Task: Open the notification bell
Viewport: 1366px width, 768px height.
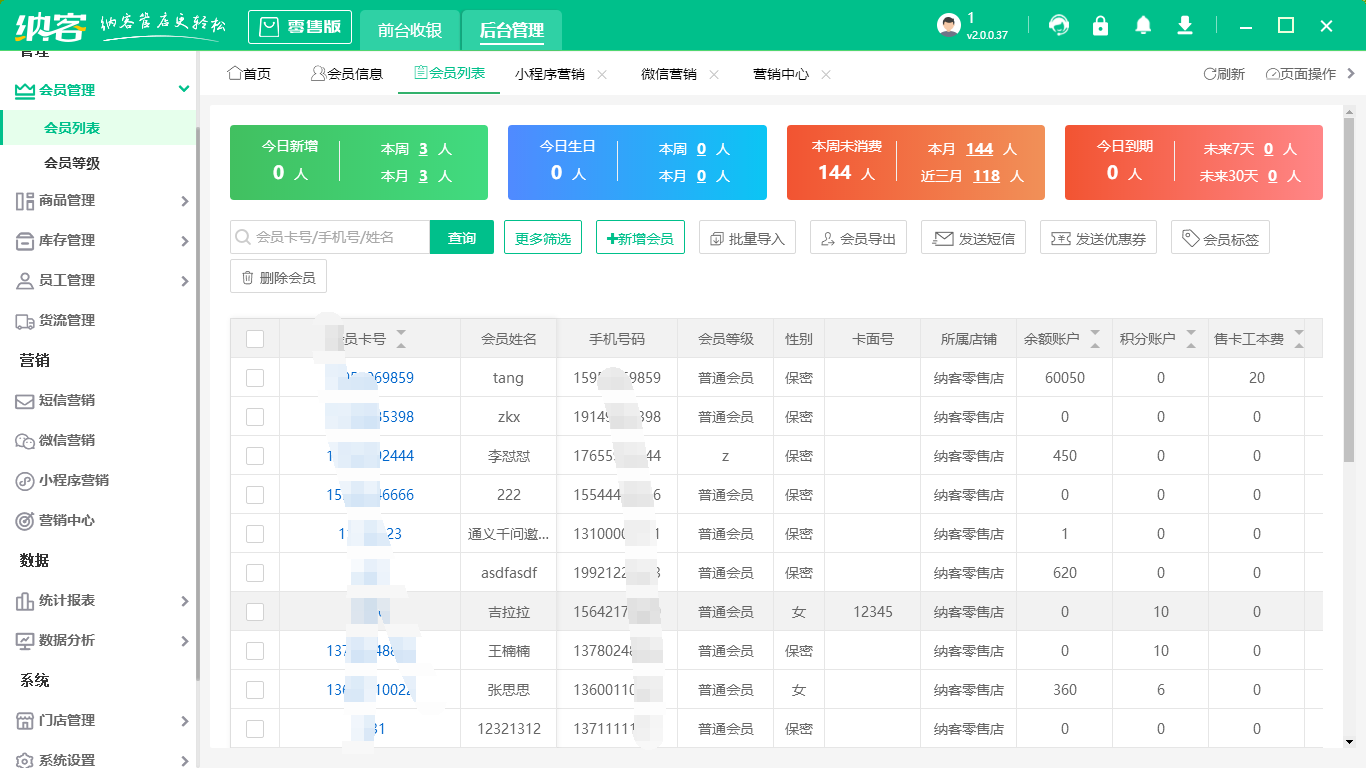Action: click(x=1143, y=25)
